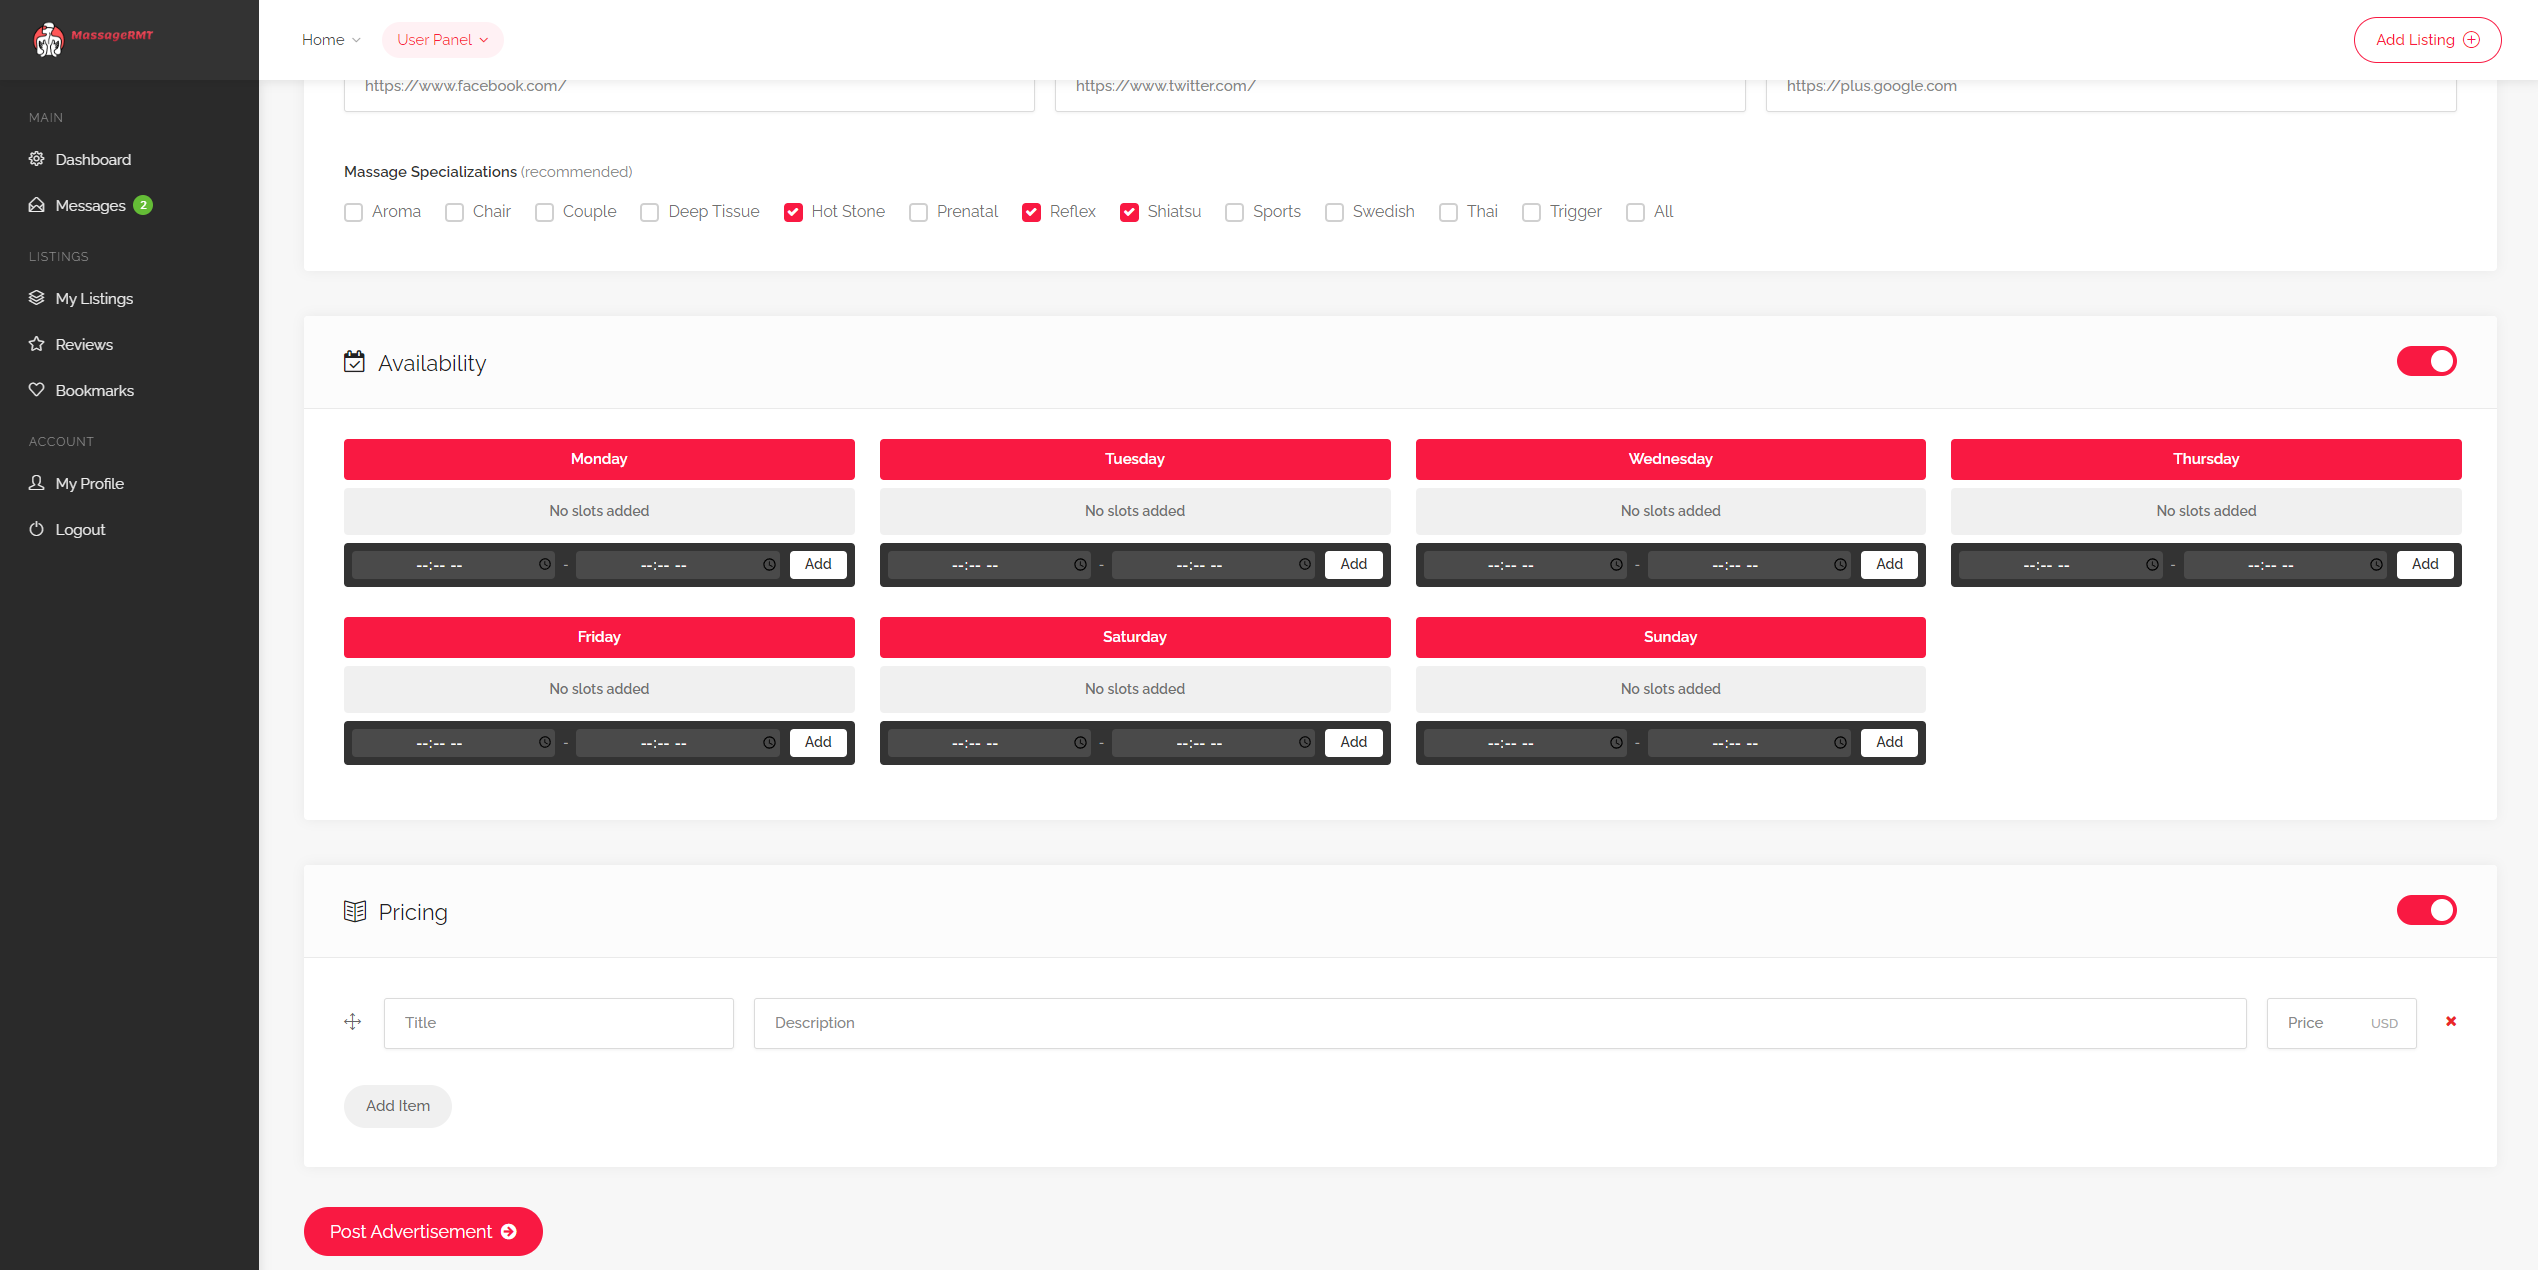
Task: Click the Logout power icon
Action: (37, 529)
